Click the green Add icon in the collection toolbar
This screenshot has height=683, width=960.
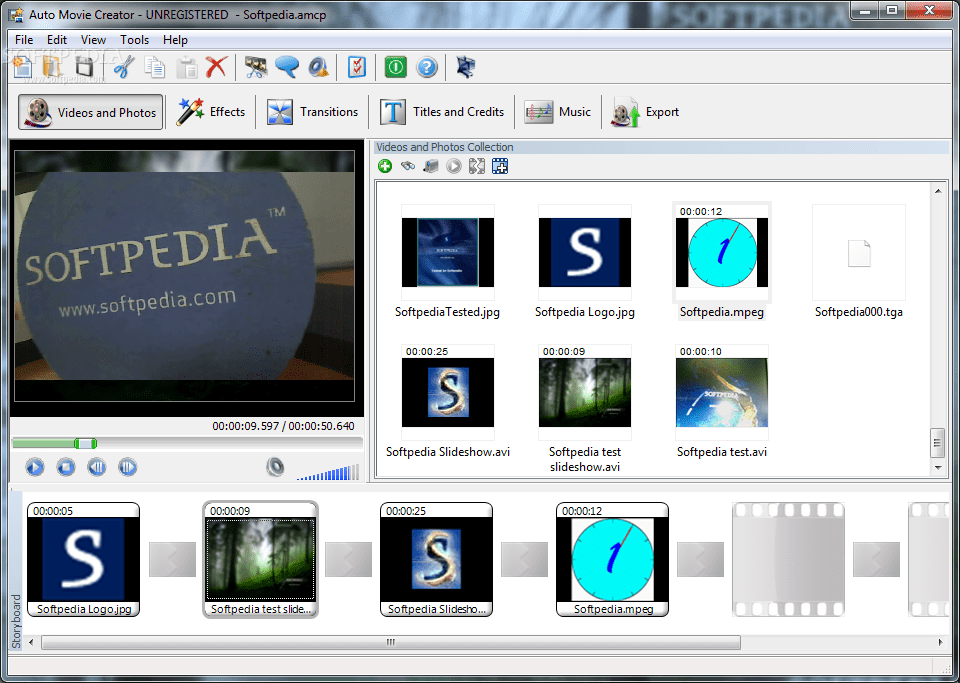385,166
